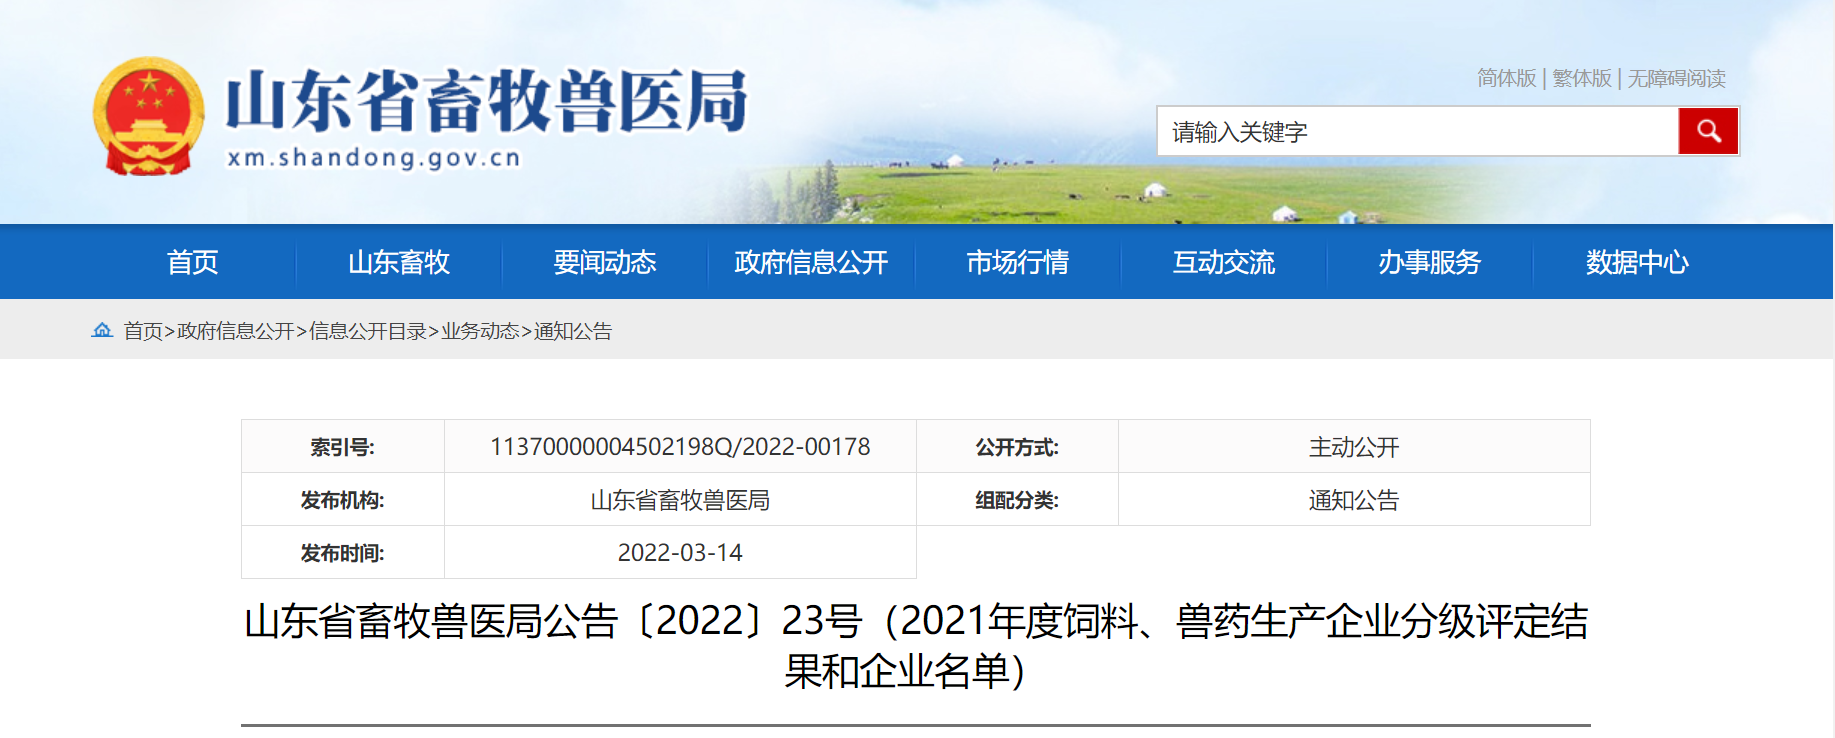Enable 无障碍阅读 accessibility mode
Image resolution: width=1835 pixels, height=738 pixels.
(1676, 78)
